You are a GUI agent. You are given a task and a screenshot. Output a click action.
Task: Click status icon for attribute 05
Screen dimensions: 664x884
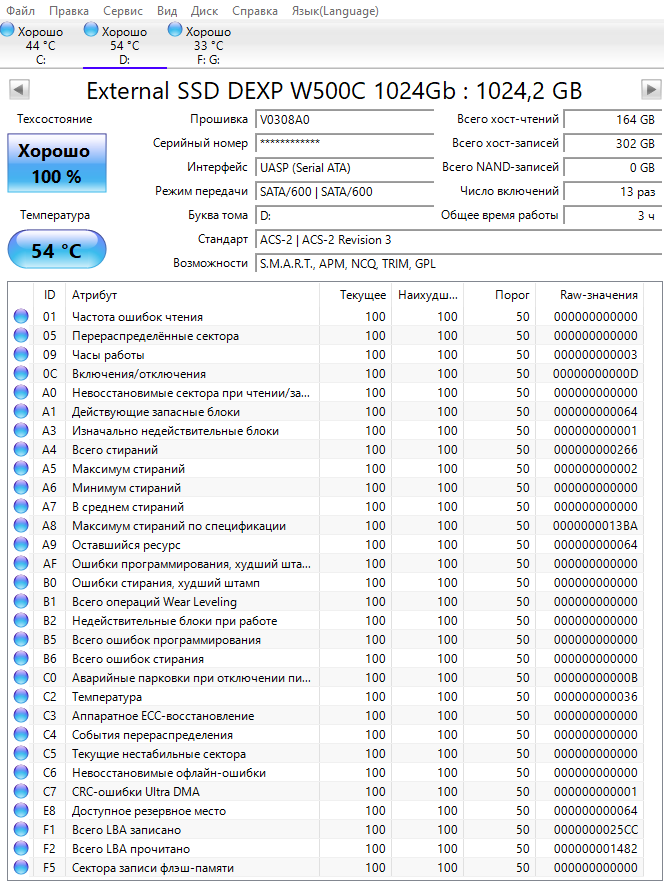[21, 335]
